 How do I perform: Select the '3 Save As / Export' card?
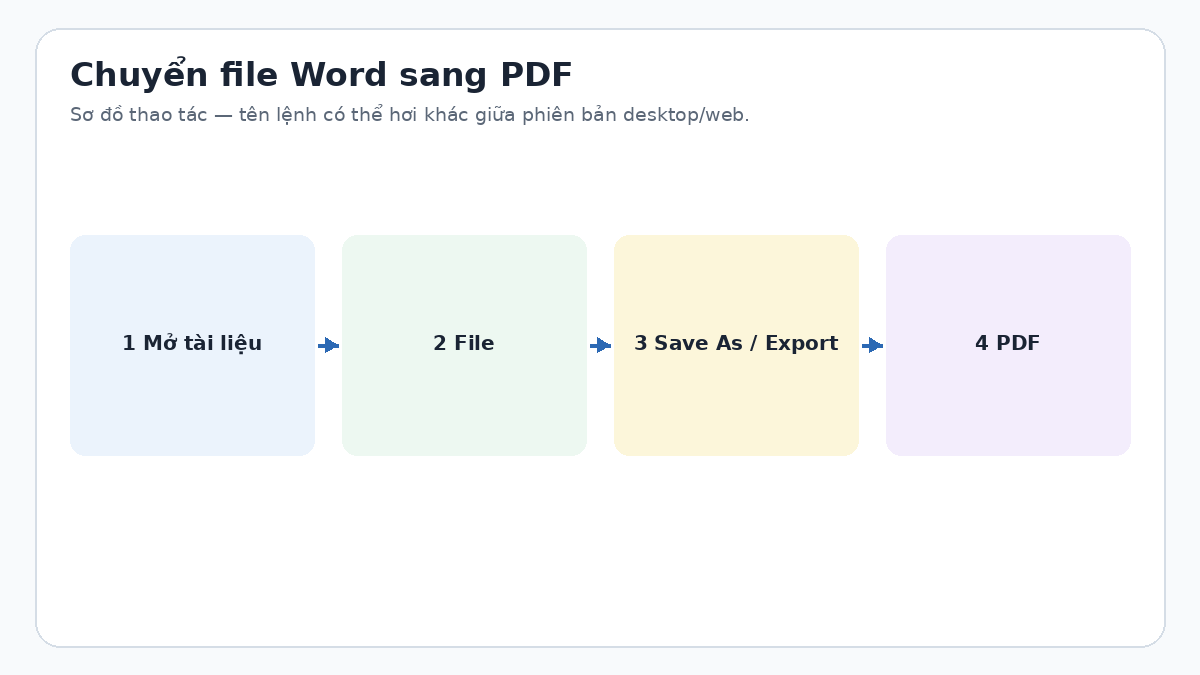[736, 345]
